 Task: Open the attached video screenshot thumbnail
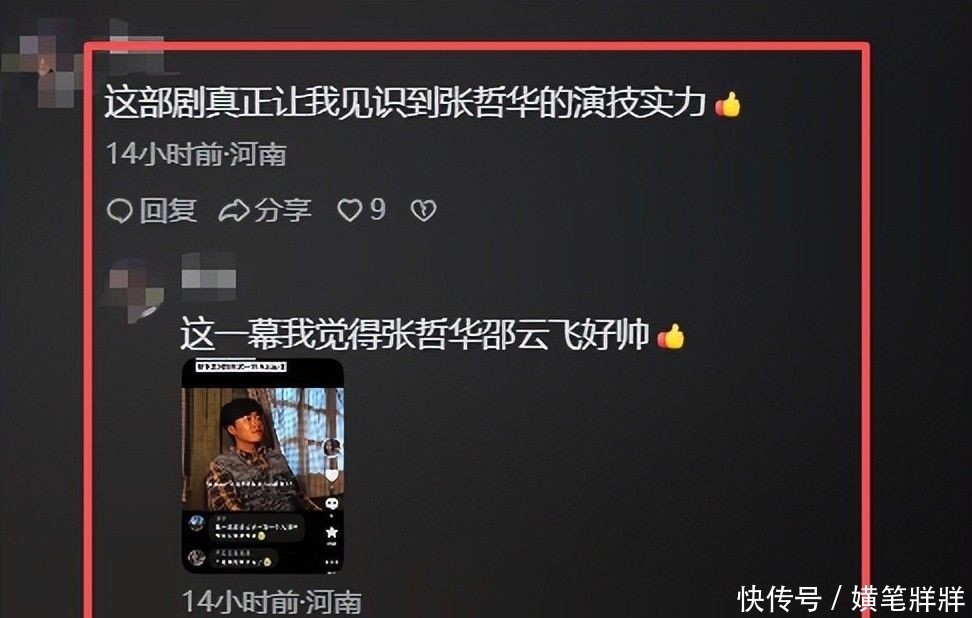point(263,466)
